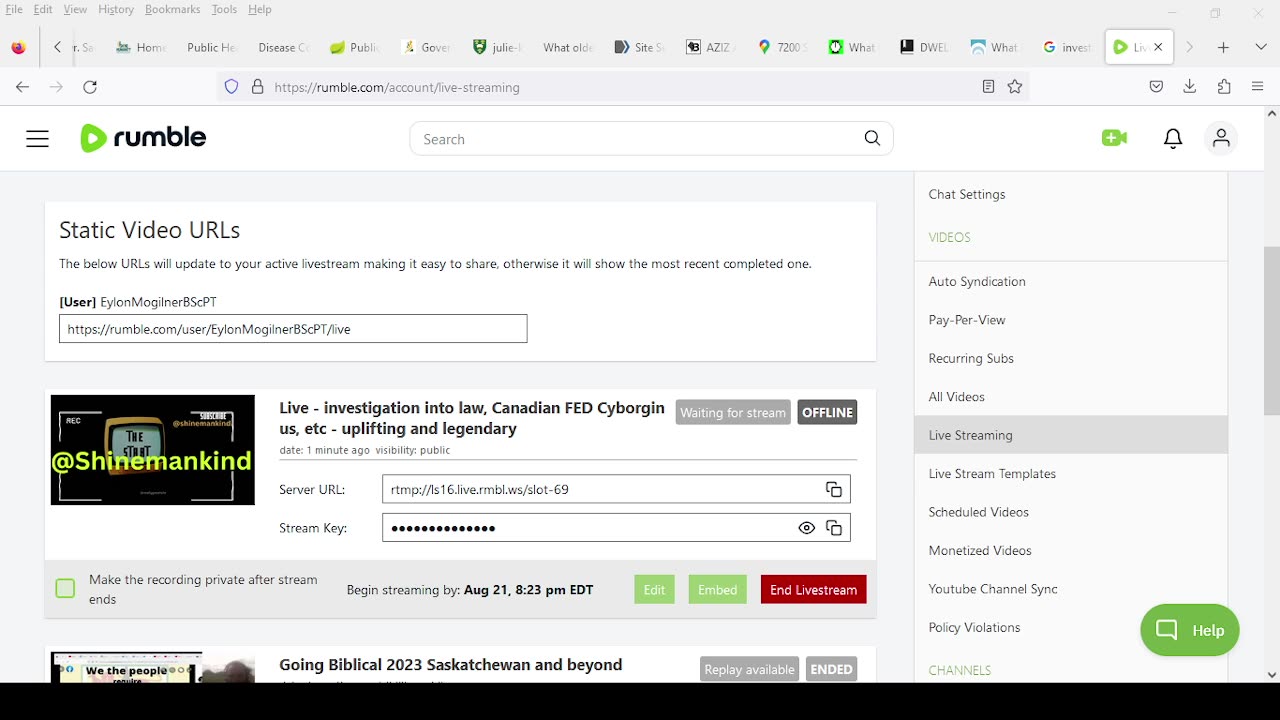
Task: Open the Bookmarks menu
Action: (x=173, y=9)
